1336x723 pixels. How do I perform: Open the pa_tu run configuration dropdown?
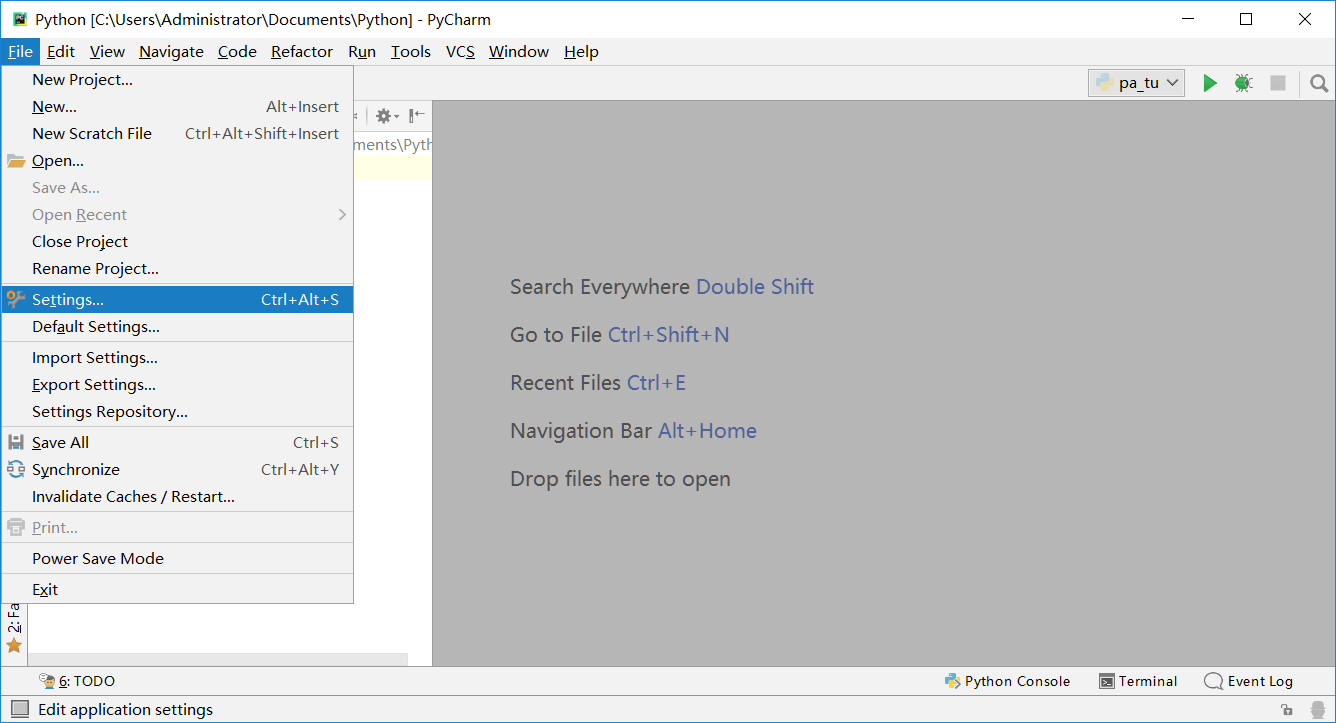pos(1136,83)
